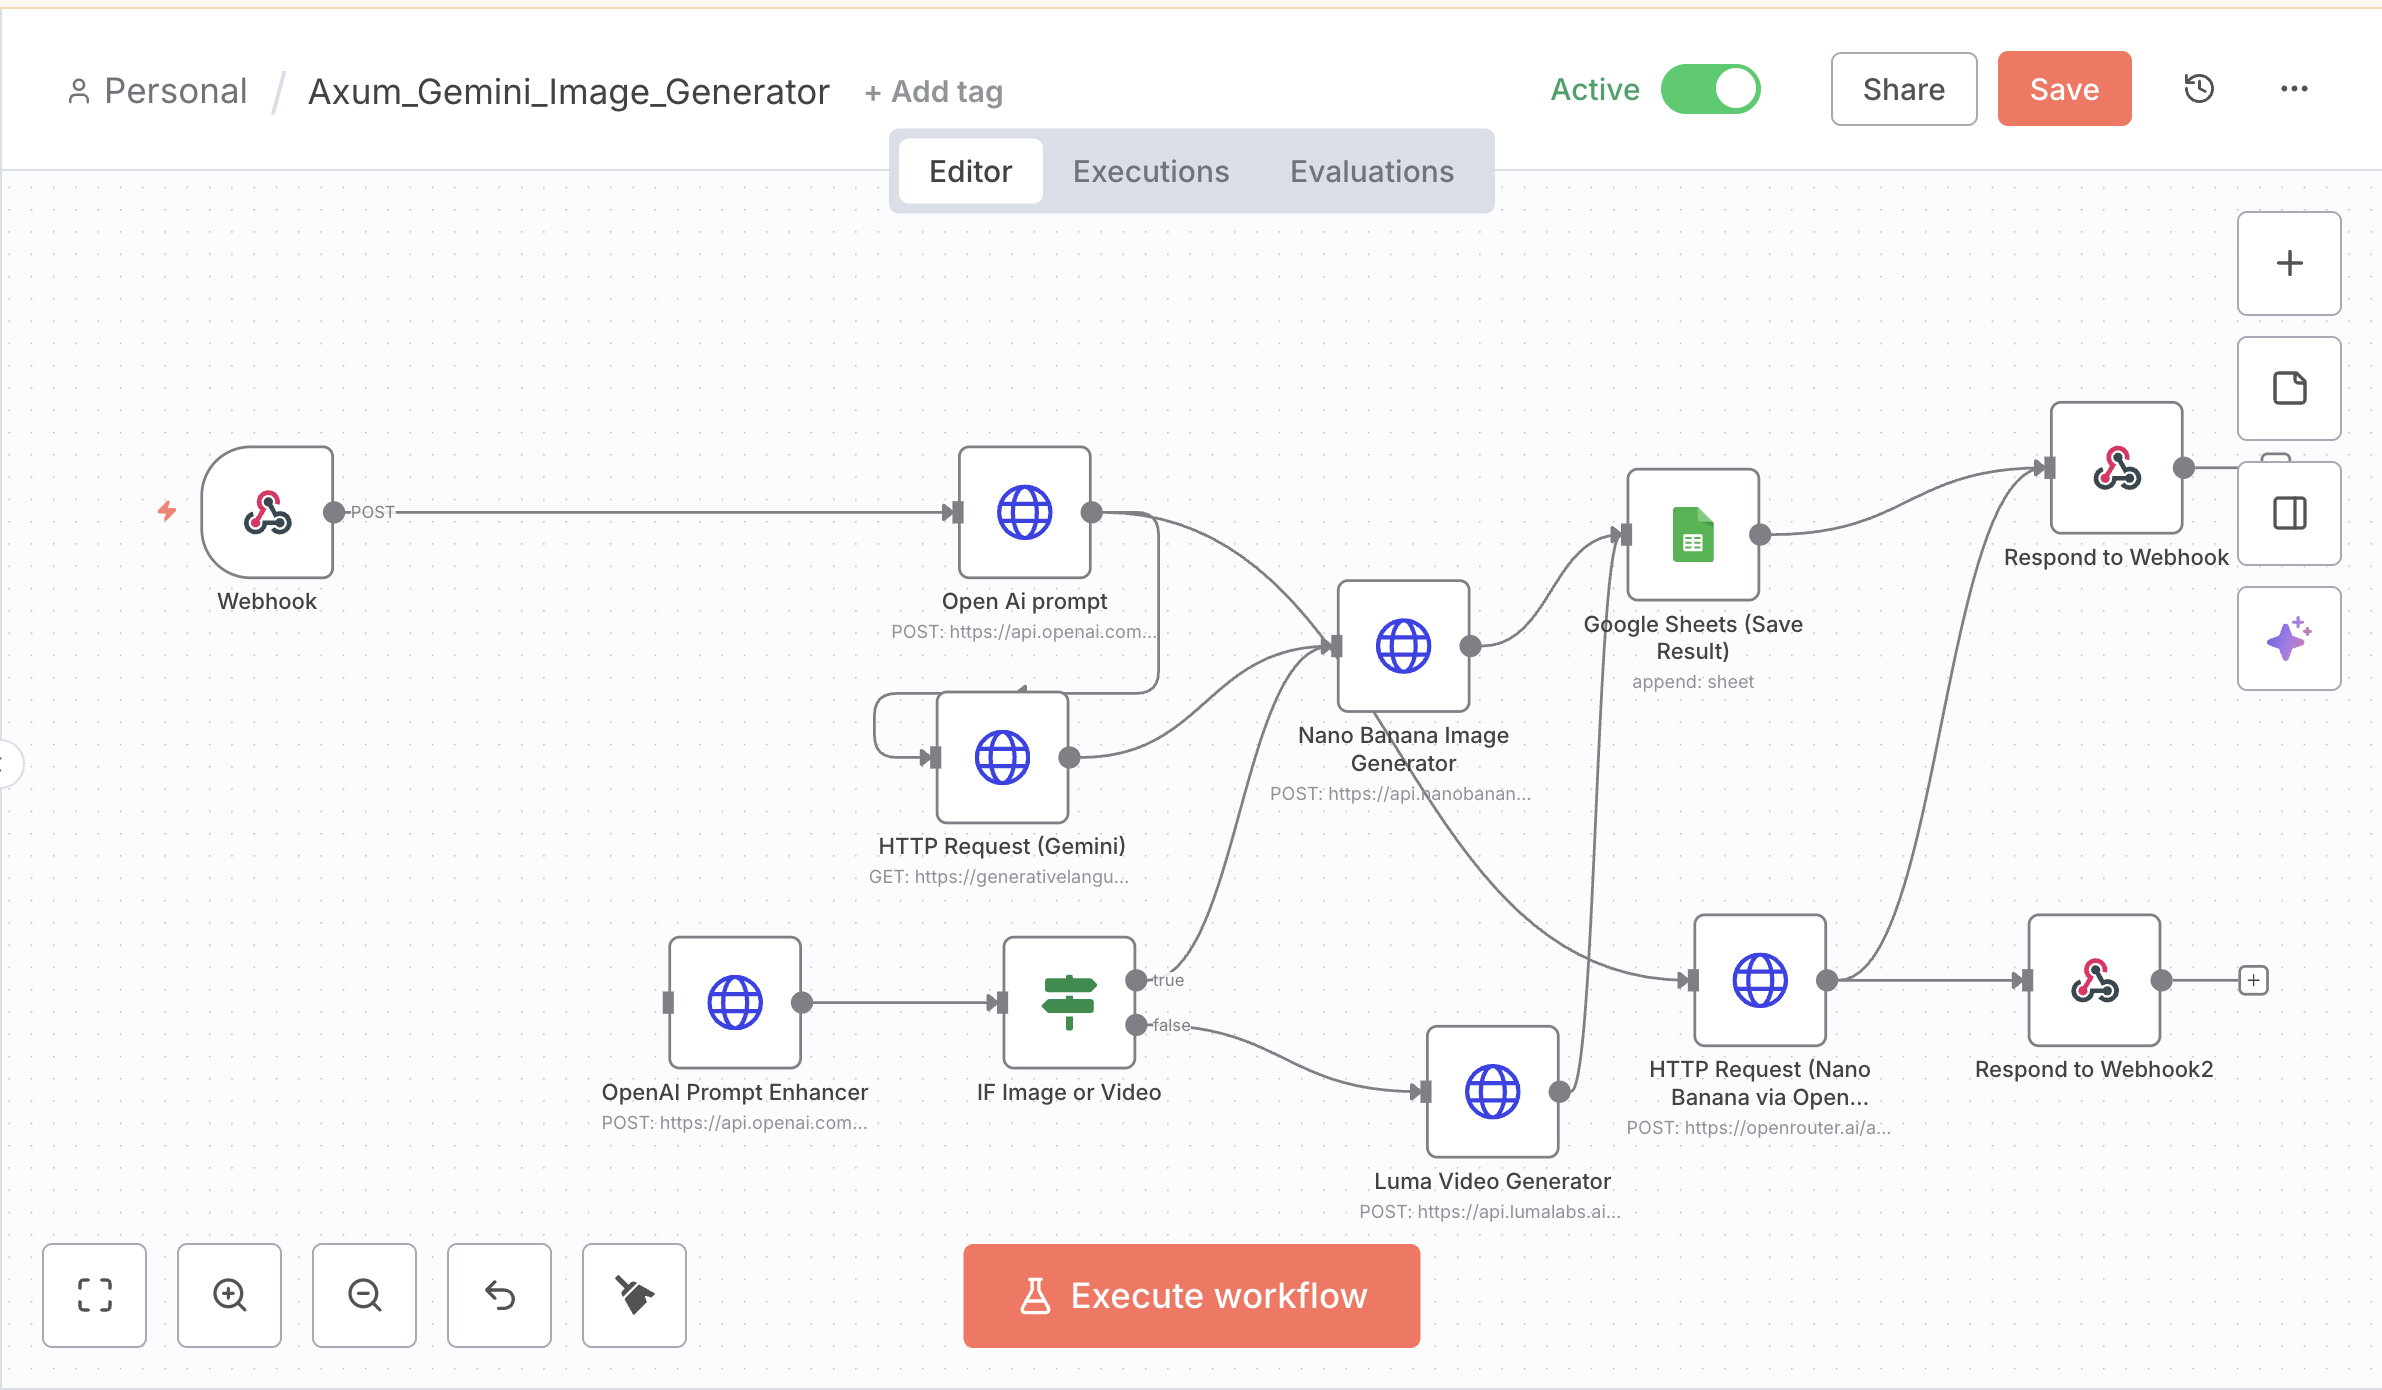Add a sticky note with page icon
2382x1390 pixels.
click(2288, 388)
